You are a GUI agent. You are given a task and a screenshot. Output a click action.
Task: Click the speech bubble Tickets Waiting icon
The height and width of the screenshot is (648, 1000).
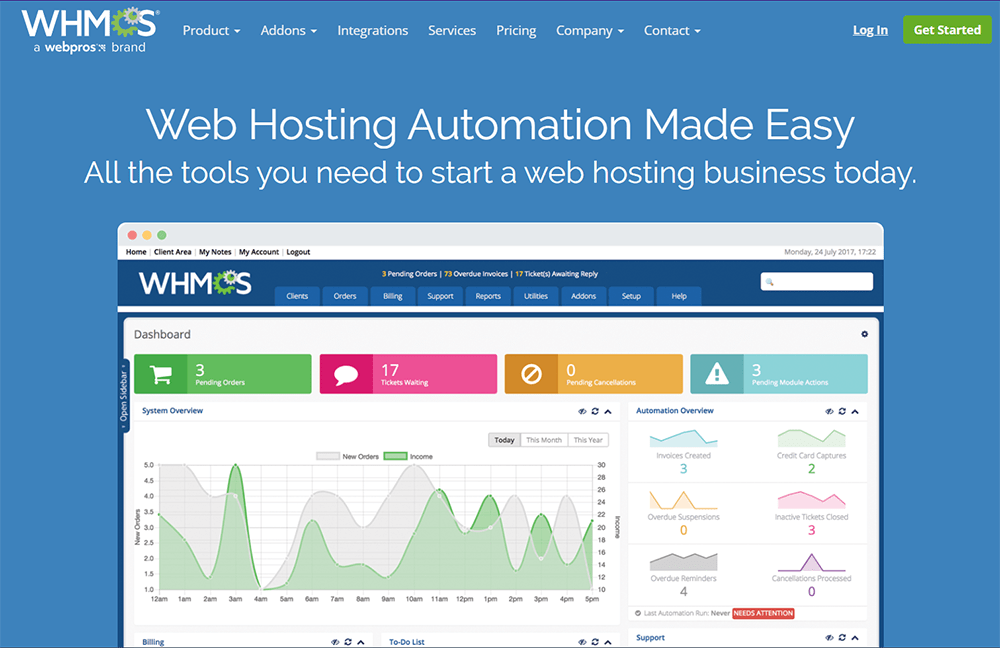point(346,375)
